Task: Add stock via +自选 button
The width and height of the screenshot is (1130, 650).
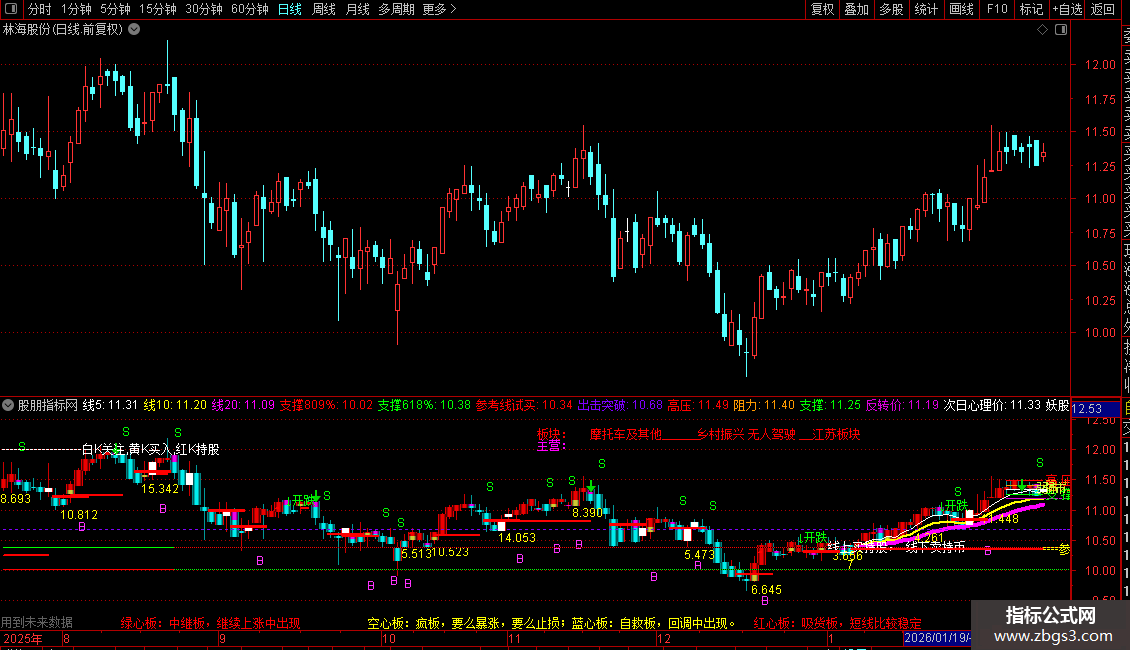Action: (1067, 9)
